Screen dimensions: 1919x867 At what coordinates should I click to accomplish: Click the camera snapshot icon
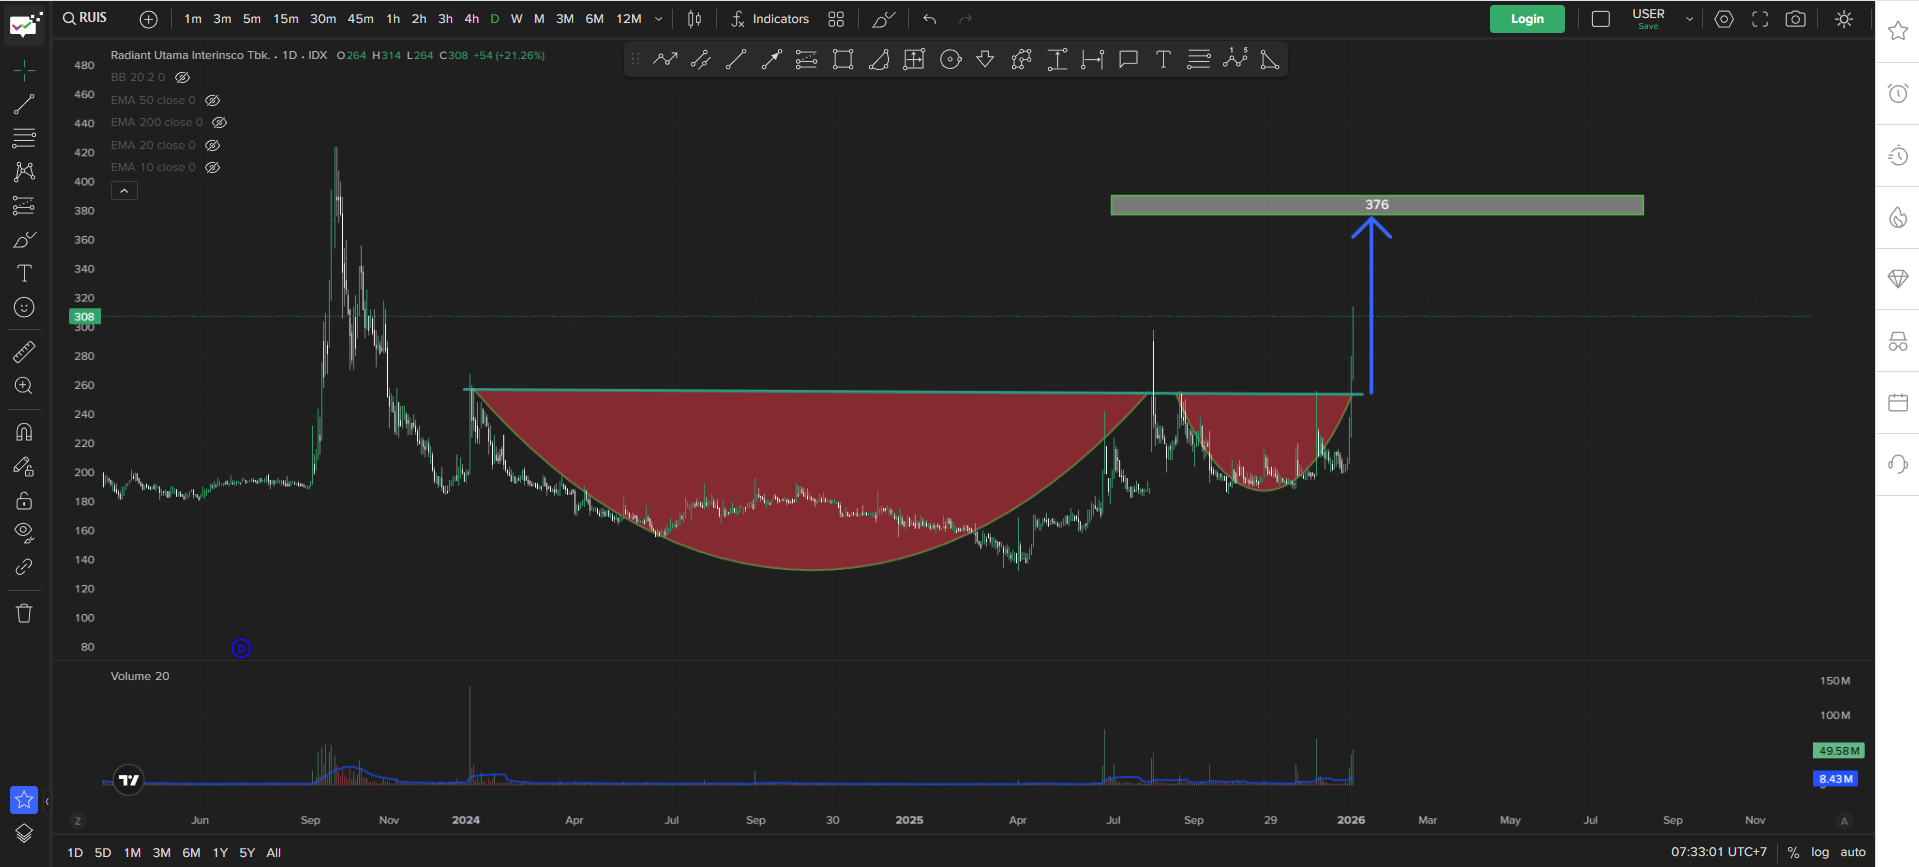pos(1795,19)
